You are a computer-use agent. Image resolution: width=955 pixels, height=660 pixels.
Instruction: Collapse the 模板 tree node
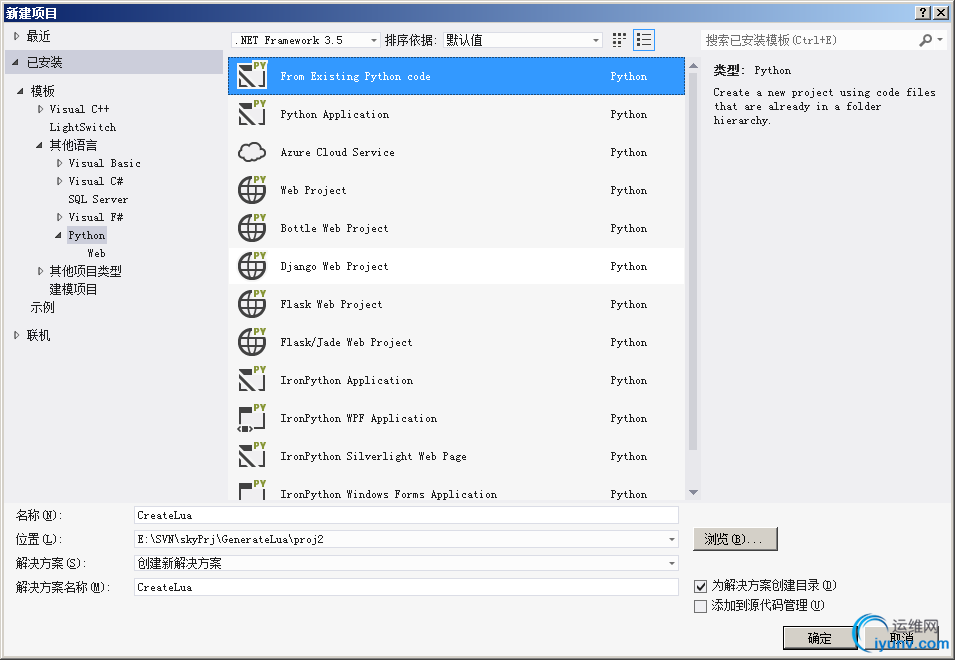pos(20,91)
